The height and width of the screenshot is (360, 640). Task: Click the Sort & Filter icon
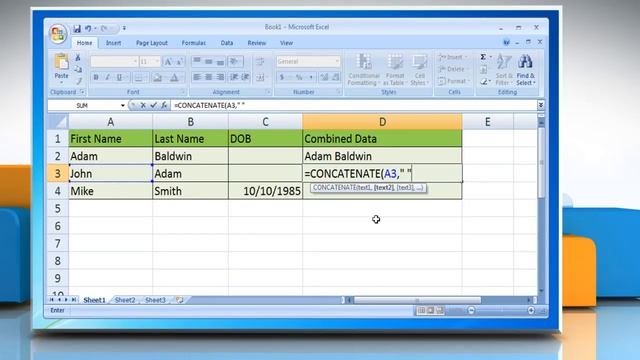click(503, 62)
